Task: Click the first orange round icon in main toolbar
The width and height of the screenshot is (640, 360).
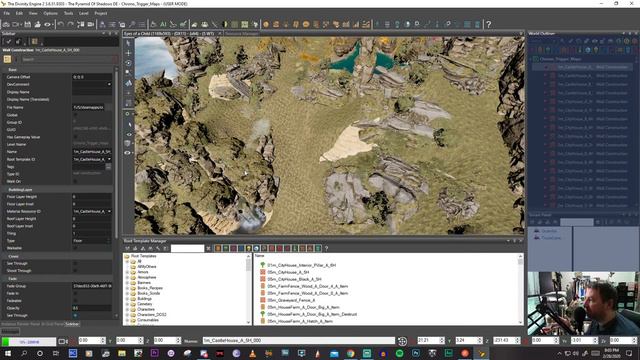Action: click(266, 24)
